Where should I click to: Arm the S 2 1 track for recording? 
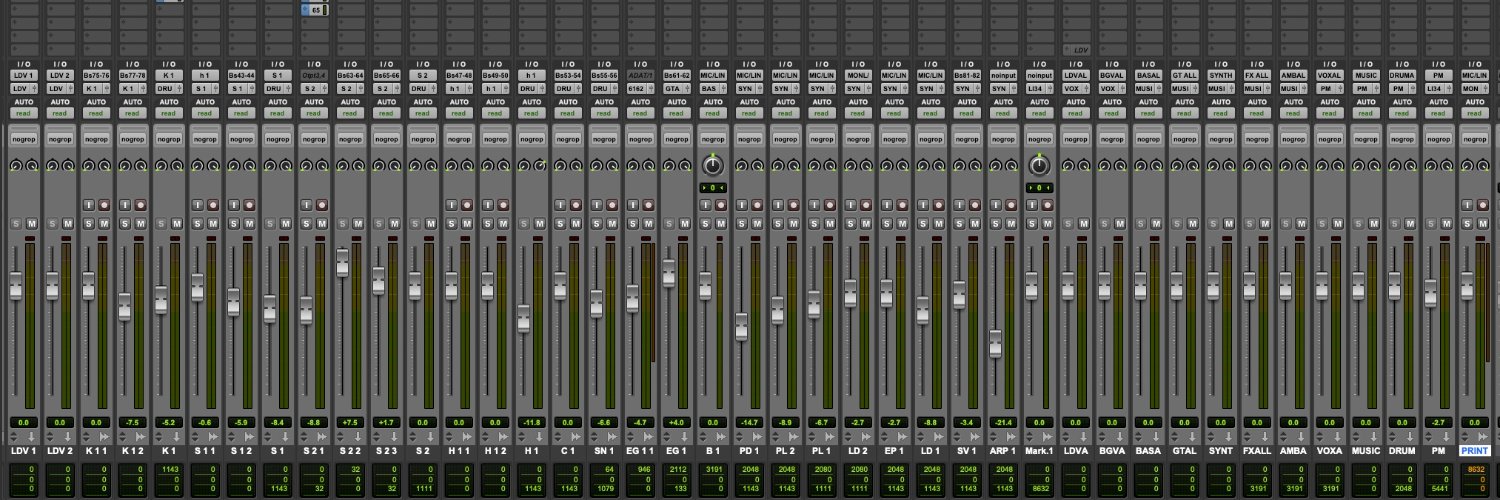(x=320, y=204)
